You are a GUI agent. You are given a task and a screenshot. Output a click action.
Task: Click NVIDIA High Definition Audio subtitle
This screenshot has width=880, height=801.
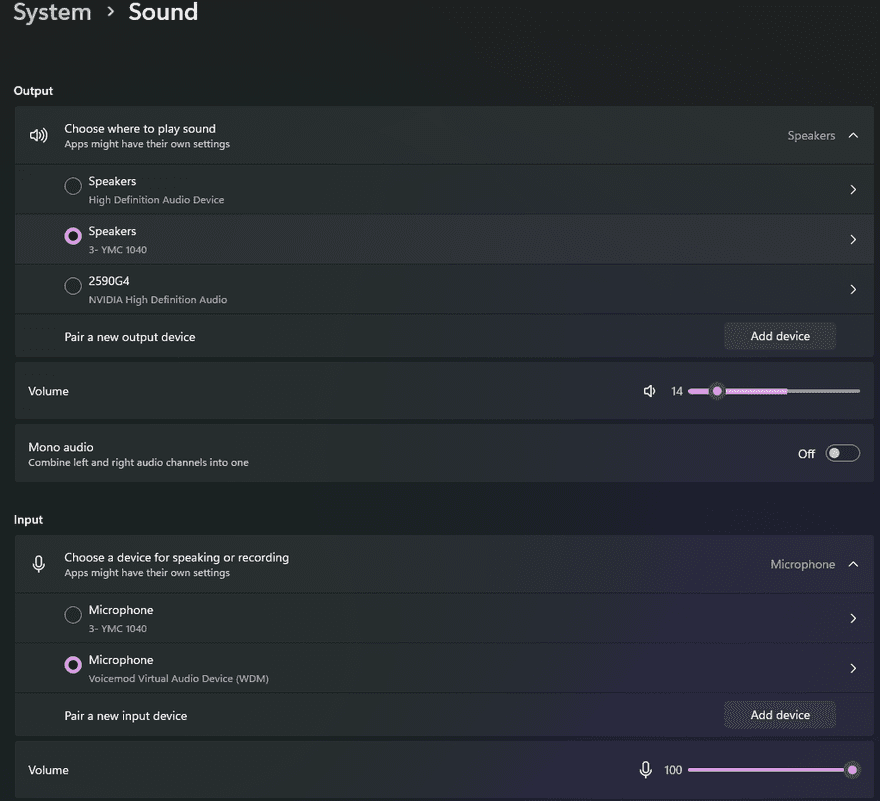coord(158,300)
